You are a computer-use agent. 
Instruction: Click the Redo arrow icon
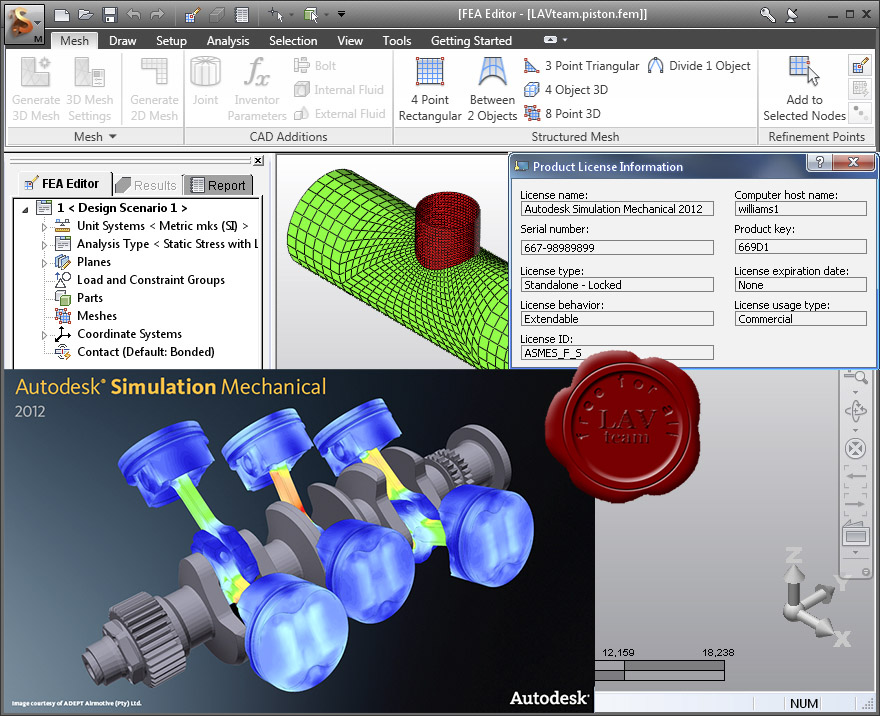click(158, 15)
